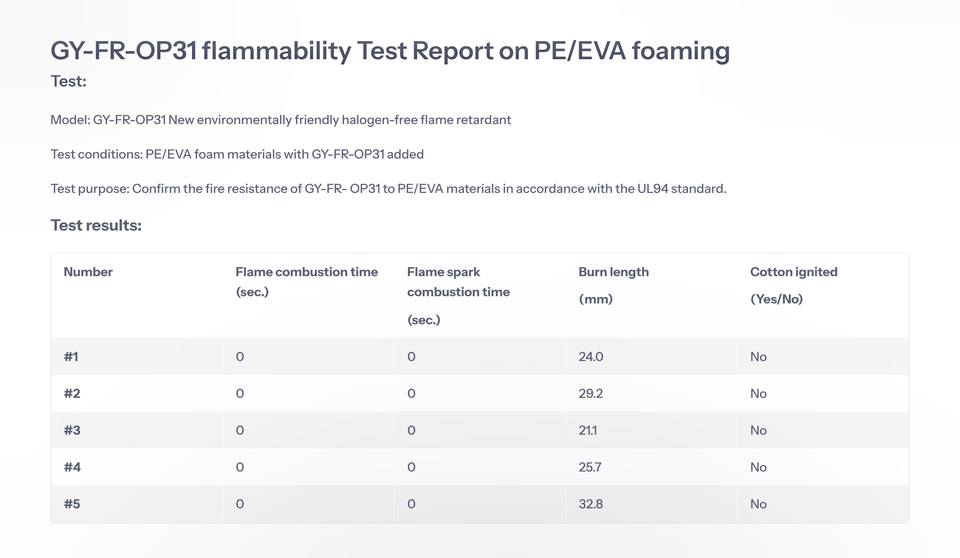Click row label #2

point(72,394)
